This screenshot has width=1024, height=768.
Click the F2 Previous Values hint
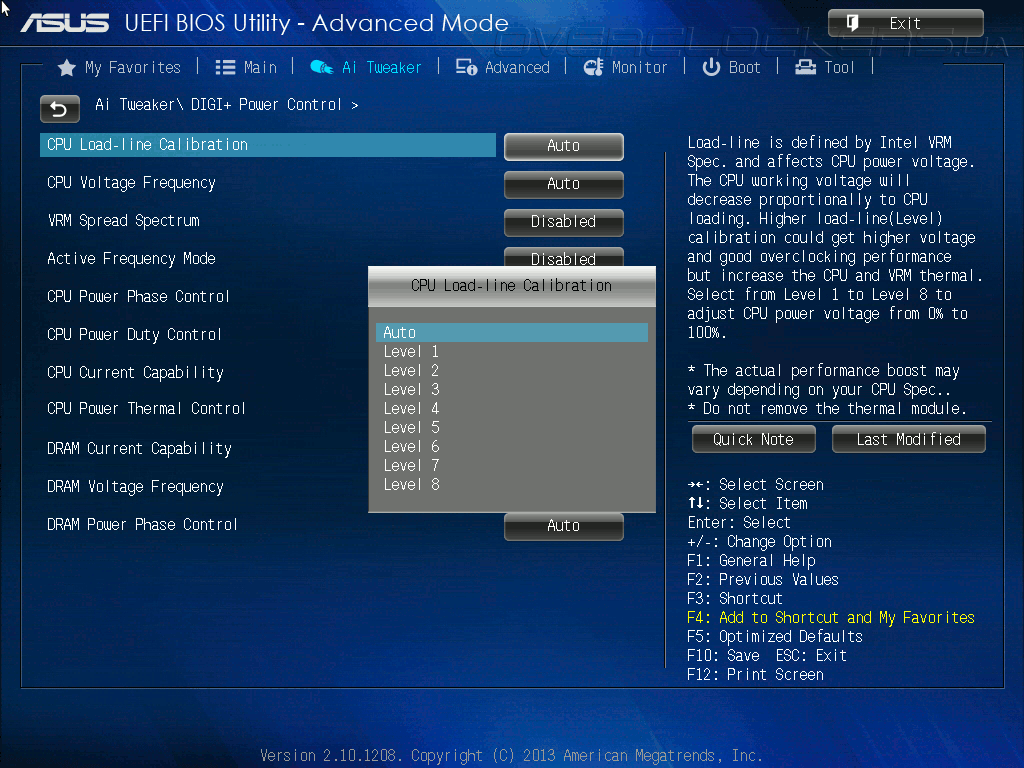pyautogui.click(x=763, y=579)
